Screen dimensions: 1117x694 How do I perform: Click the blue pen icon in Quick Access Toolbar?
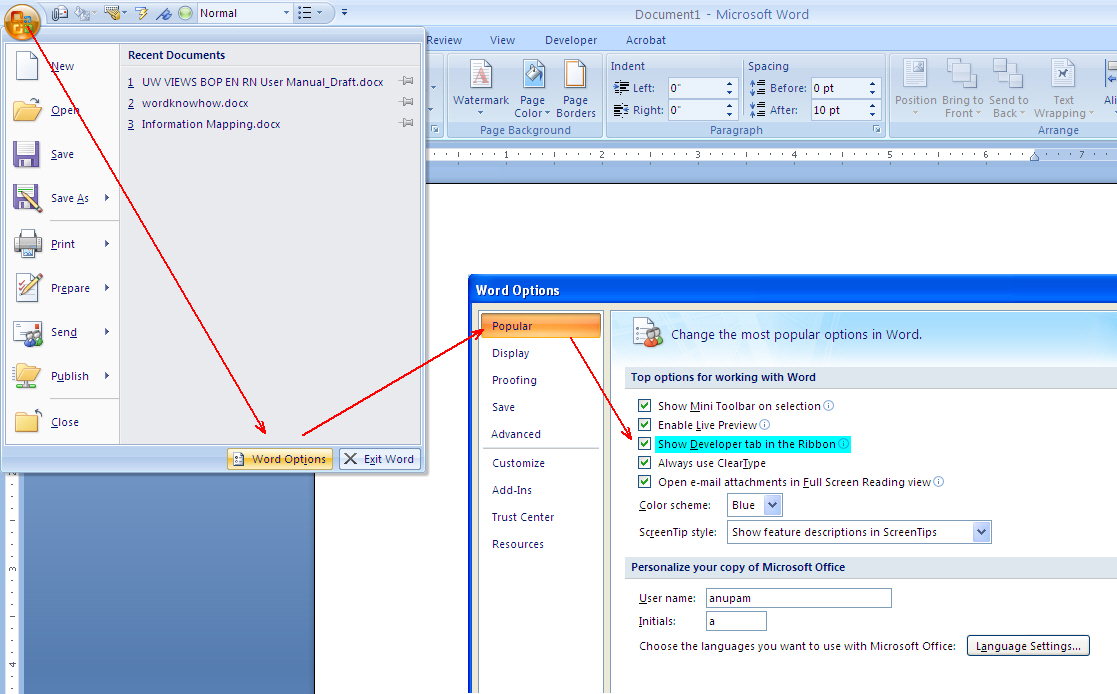click(164, 13)
